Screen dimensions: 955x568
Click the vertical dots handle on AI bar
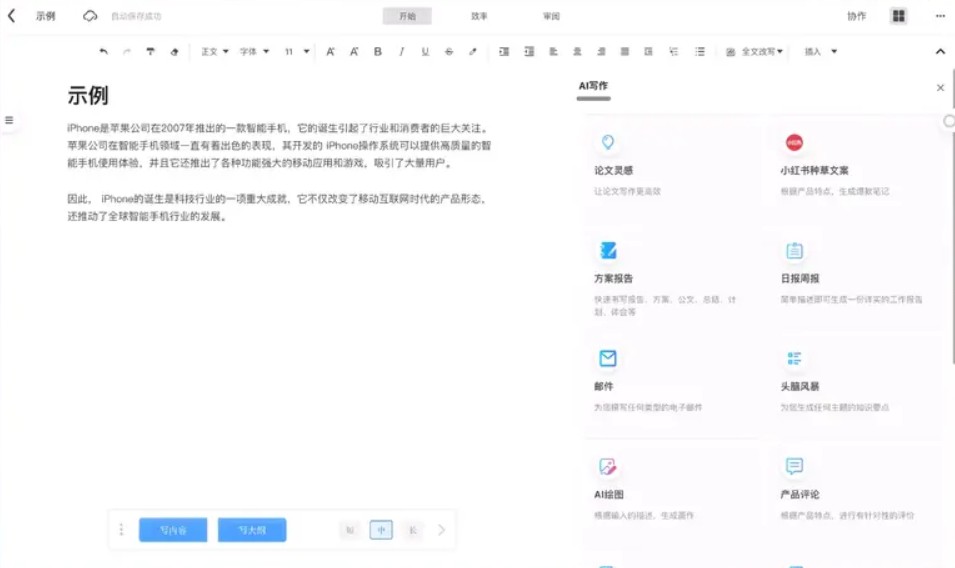click(121, 530)
